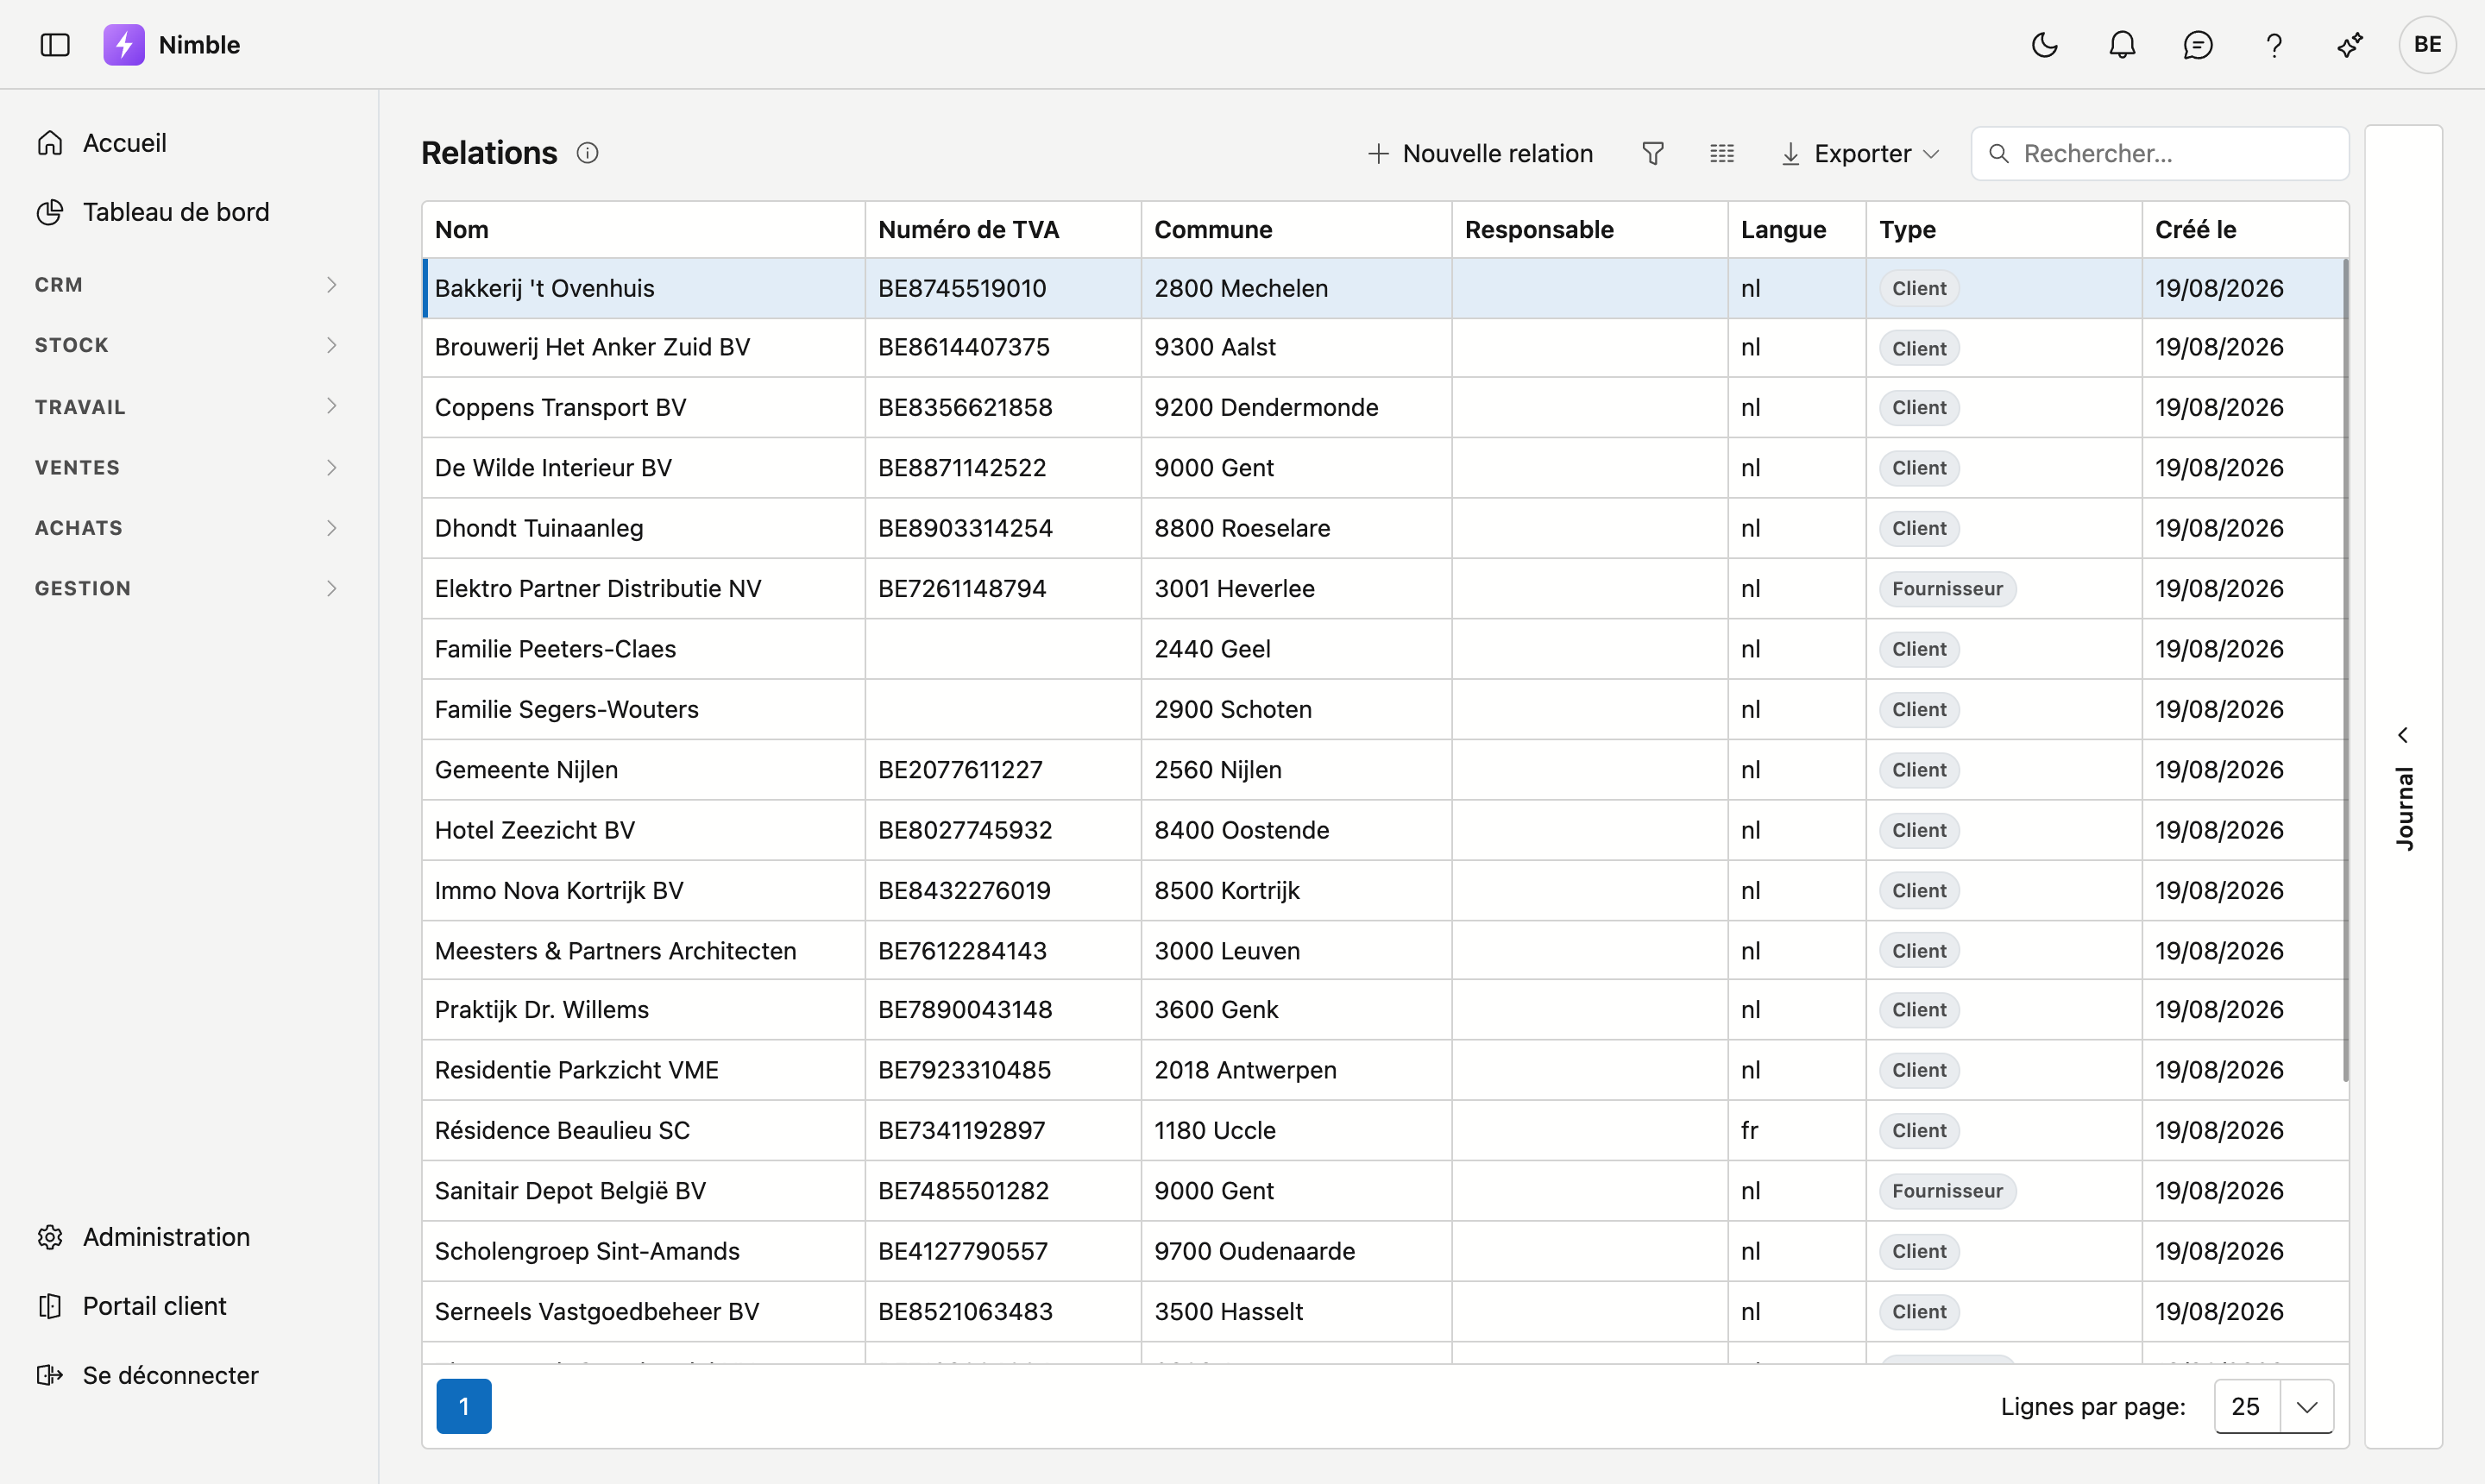2485x1484 pixels.
Task: Open Hotel Zeezicht BV
Action: coord(1385,830)
